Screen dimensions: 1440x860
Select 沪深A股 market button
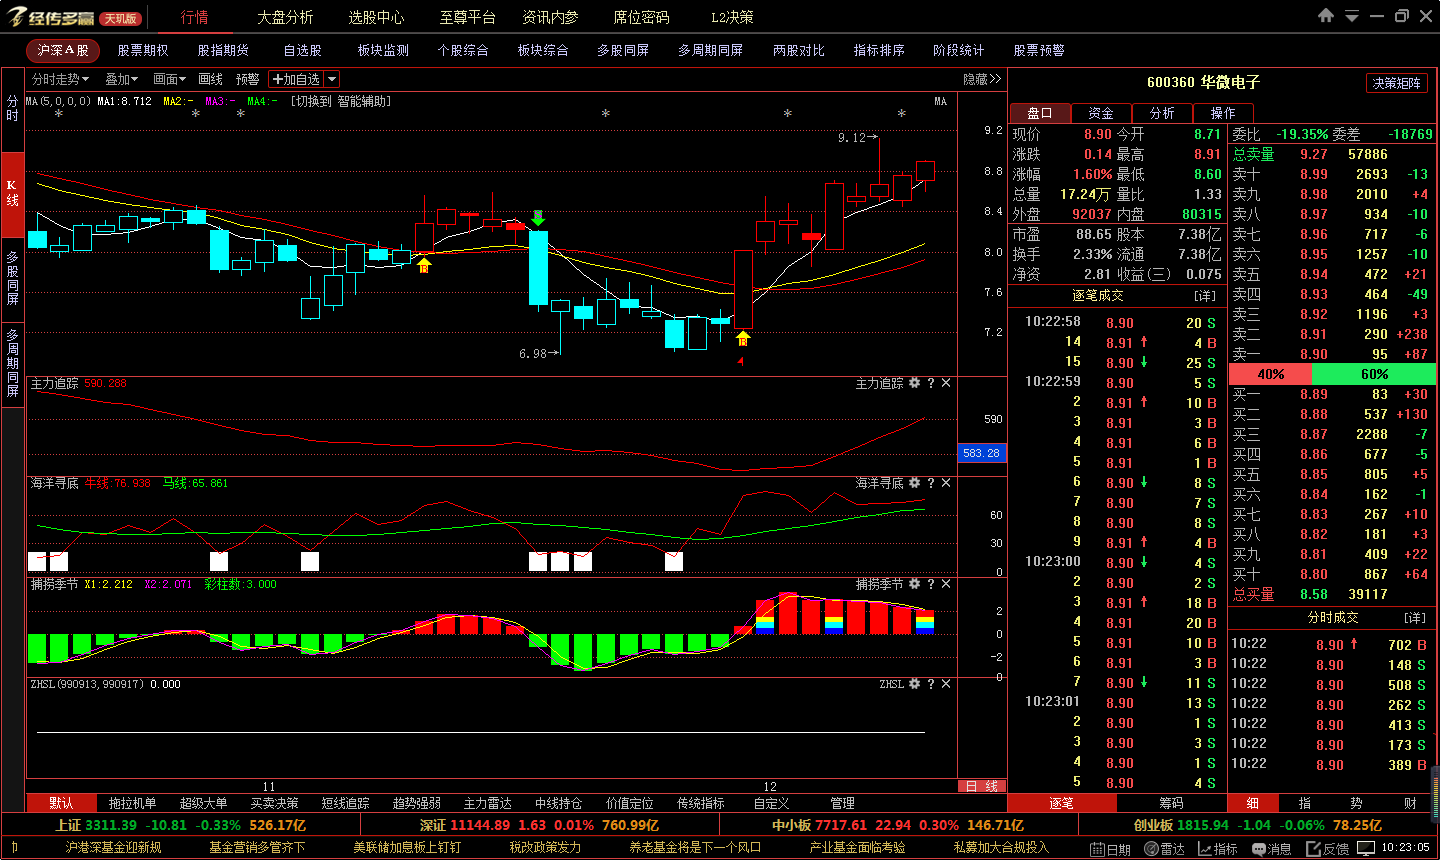[63, 50]
